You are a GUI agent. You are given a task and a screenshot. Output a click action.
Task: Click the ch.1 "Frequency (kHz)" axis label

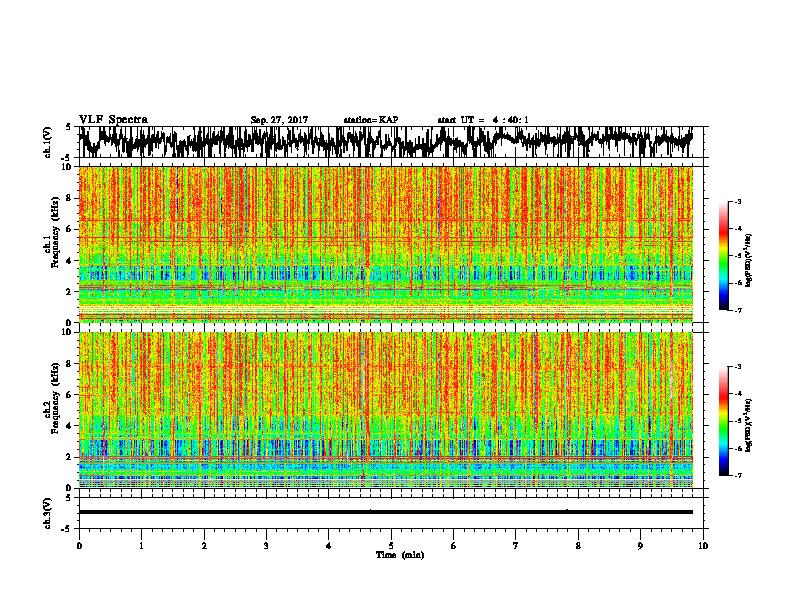(x=55, y=232)
